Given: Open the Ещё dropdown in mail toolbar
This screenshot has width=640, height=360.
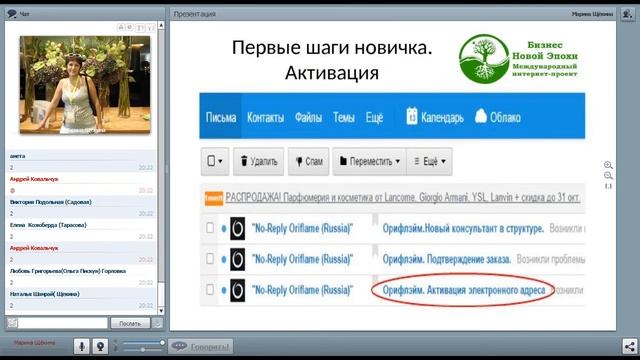Looking at the screenshot, I should [x=429, y=162].
